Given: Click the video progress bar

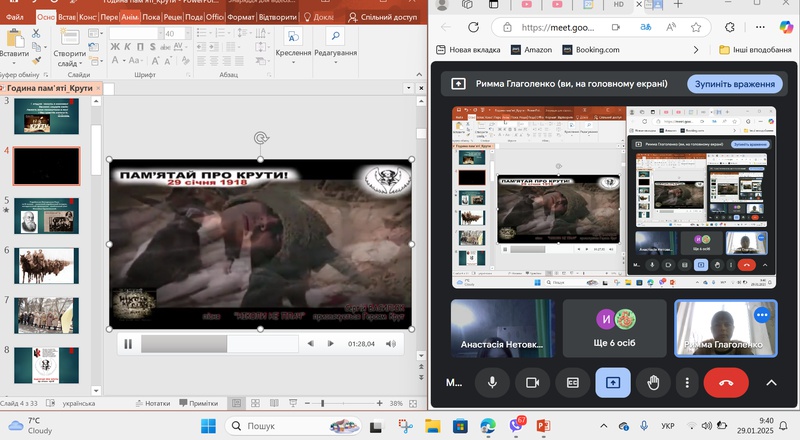Looking at the screenshot, I should (x=219, y=344).
